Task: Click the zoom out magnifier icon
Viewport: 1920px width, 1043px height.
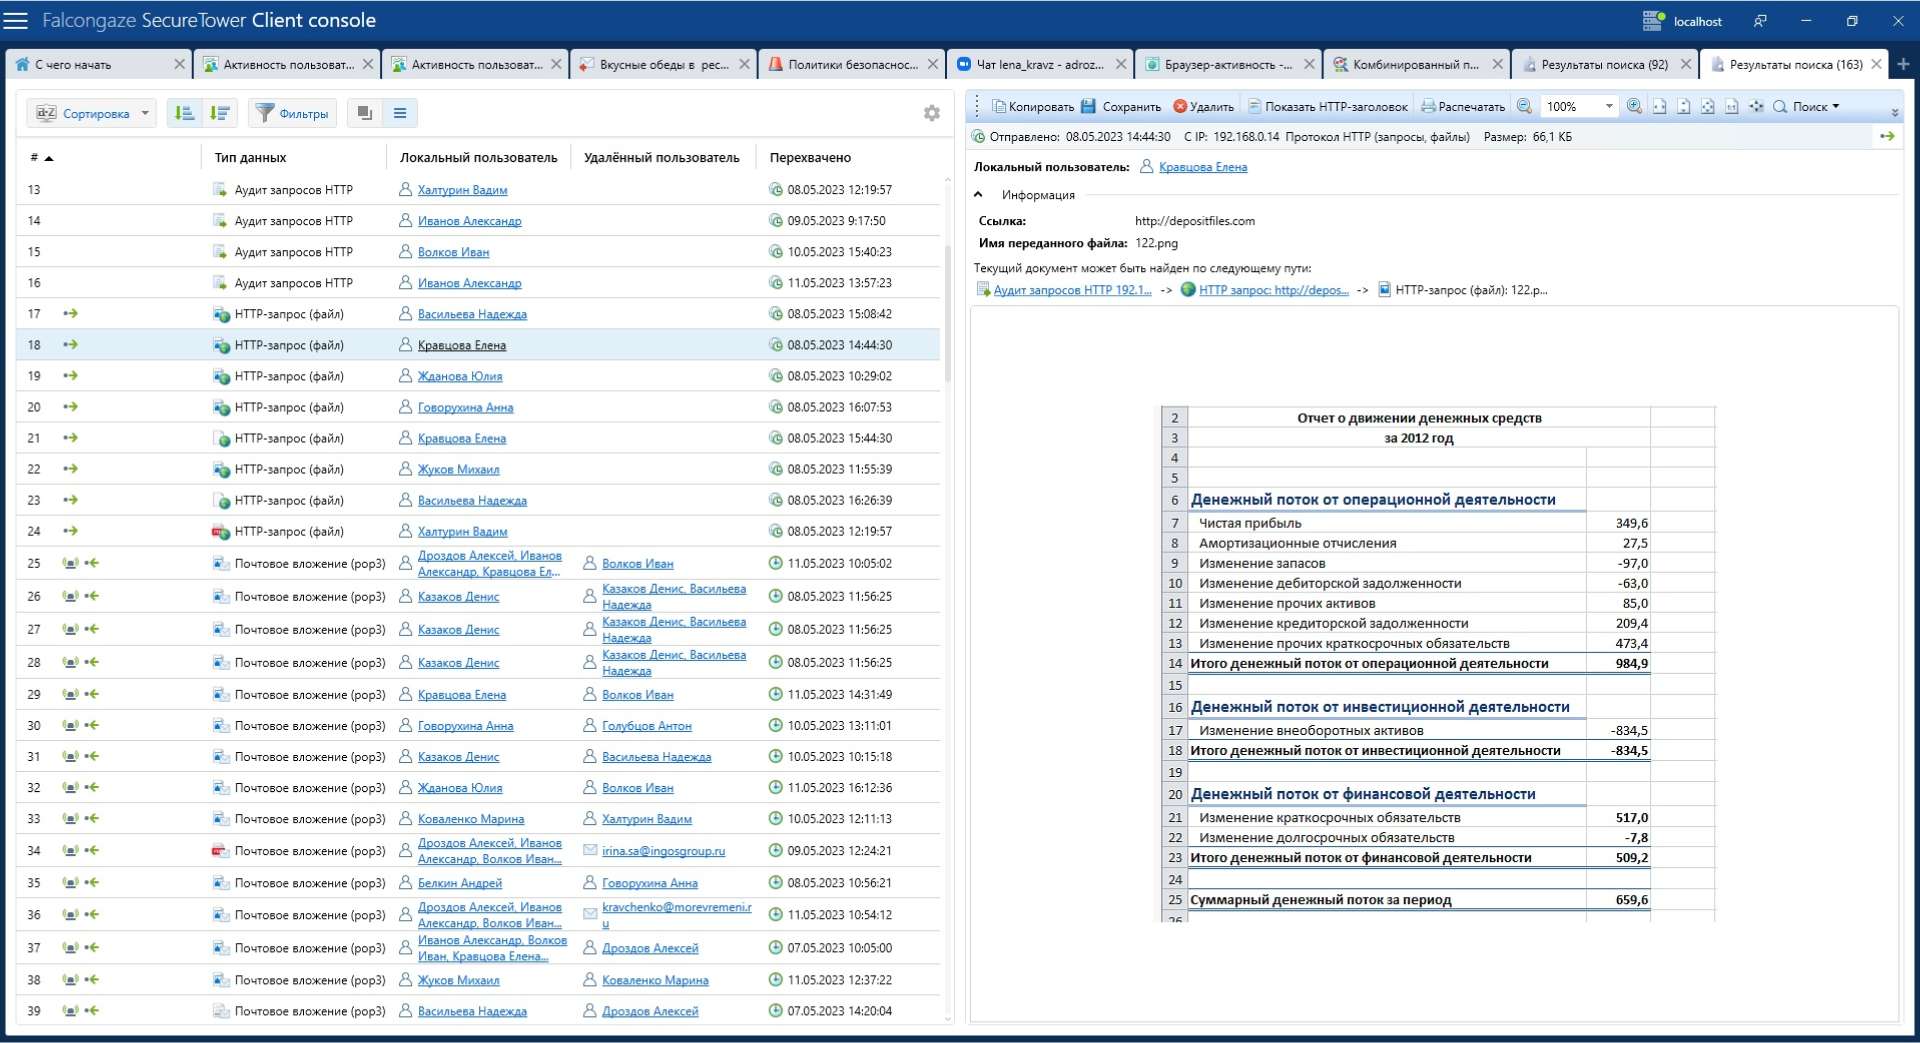Action: (1524, 106)
